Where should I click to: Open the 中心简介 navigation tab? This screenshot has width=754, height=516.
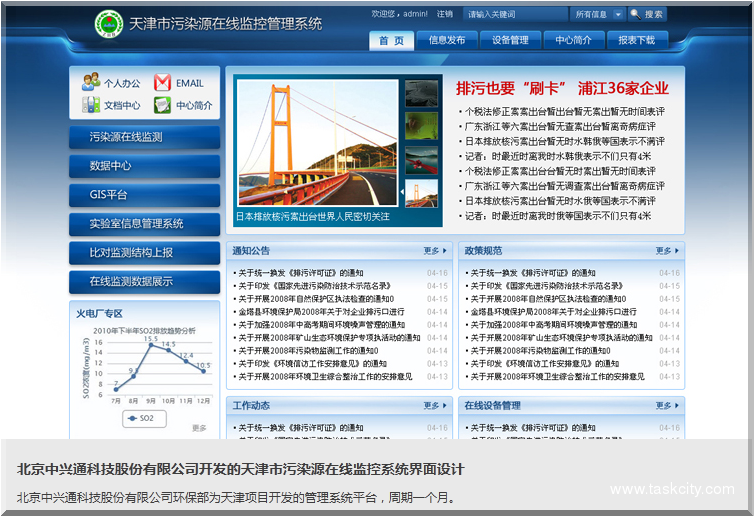pyautogui.click(x=574, y=40)
